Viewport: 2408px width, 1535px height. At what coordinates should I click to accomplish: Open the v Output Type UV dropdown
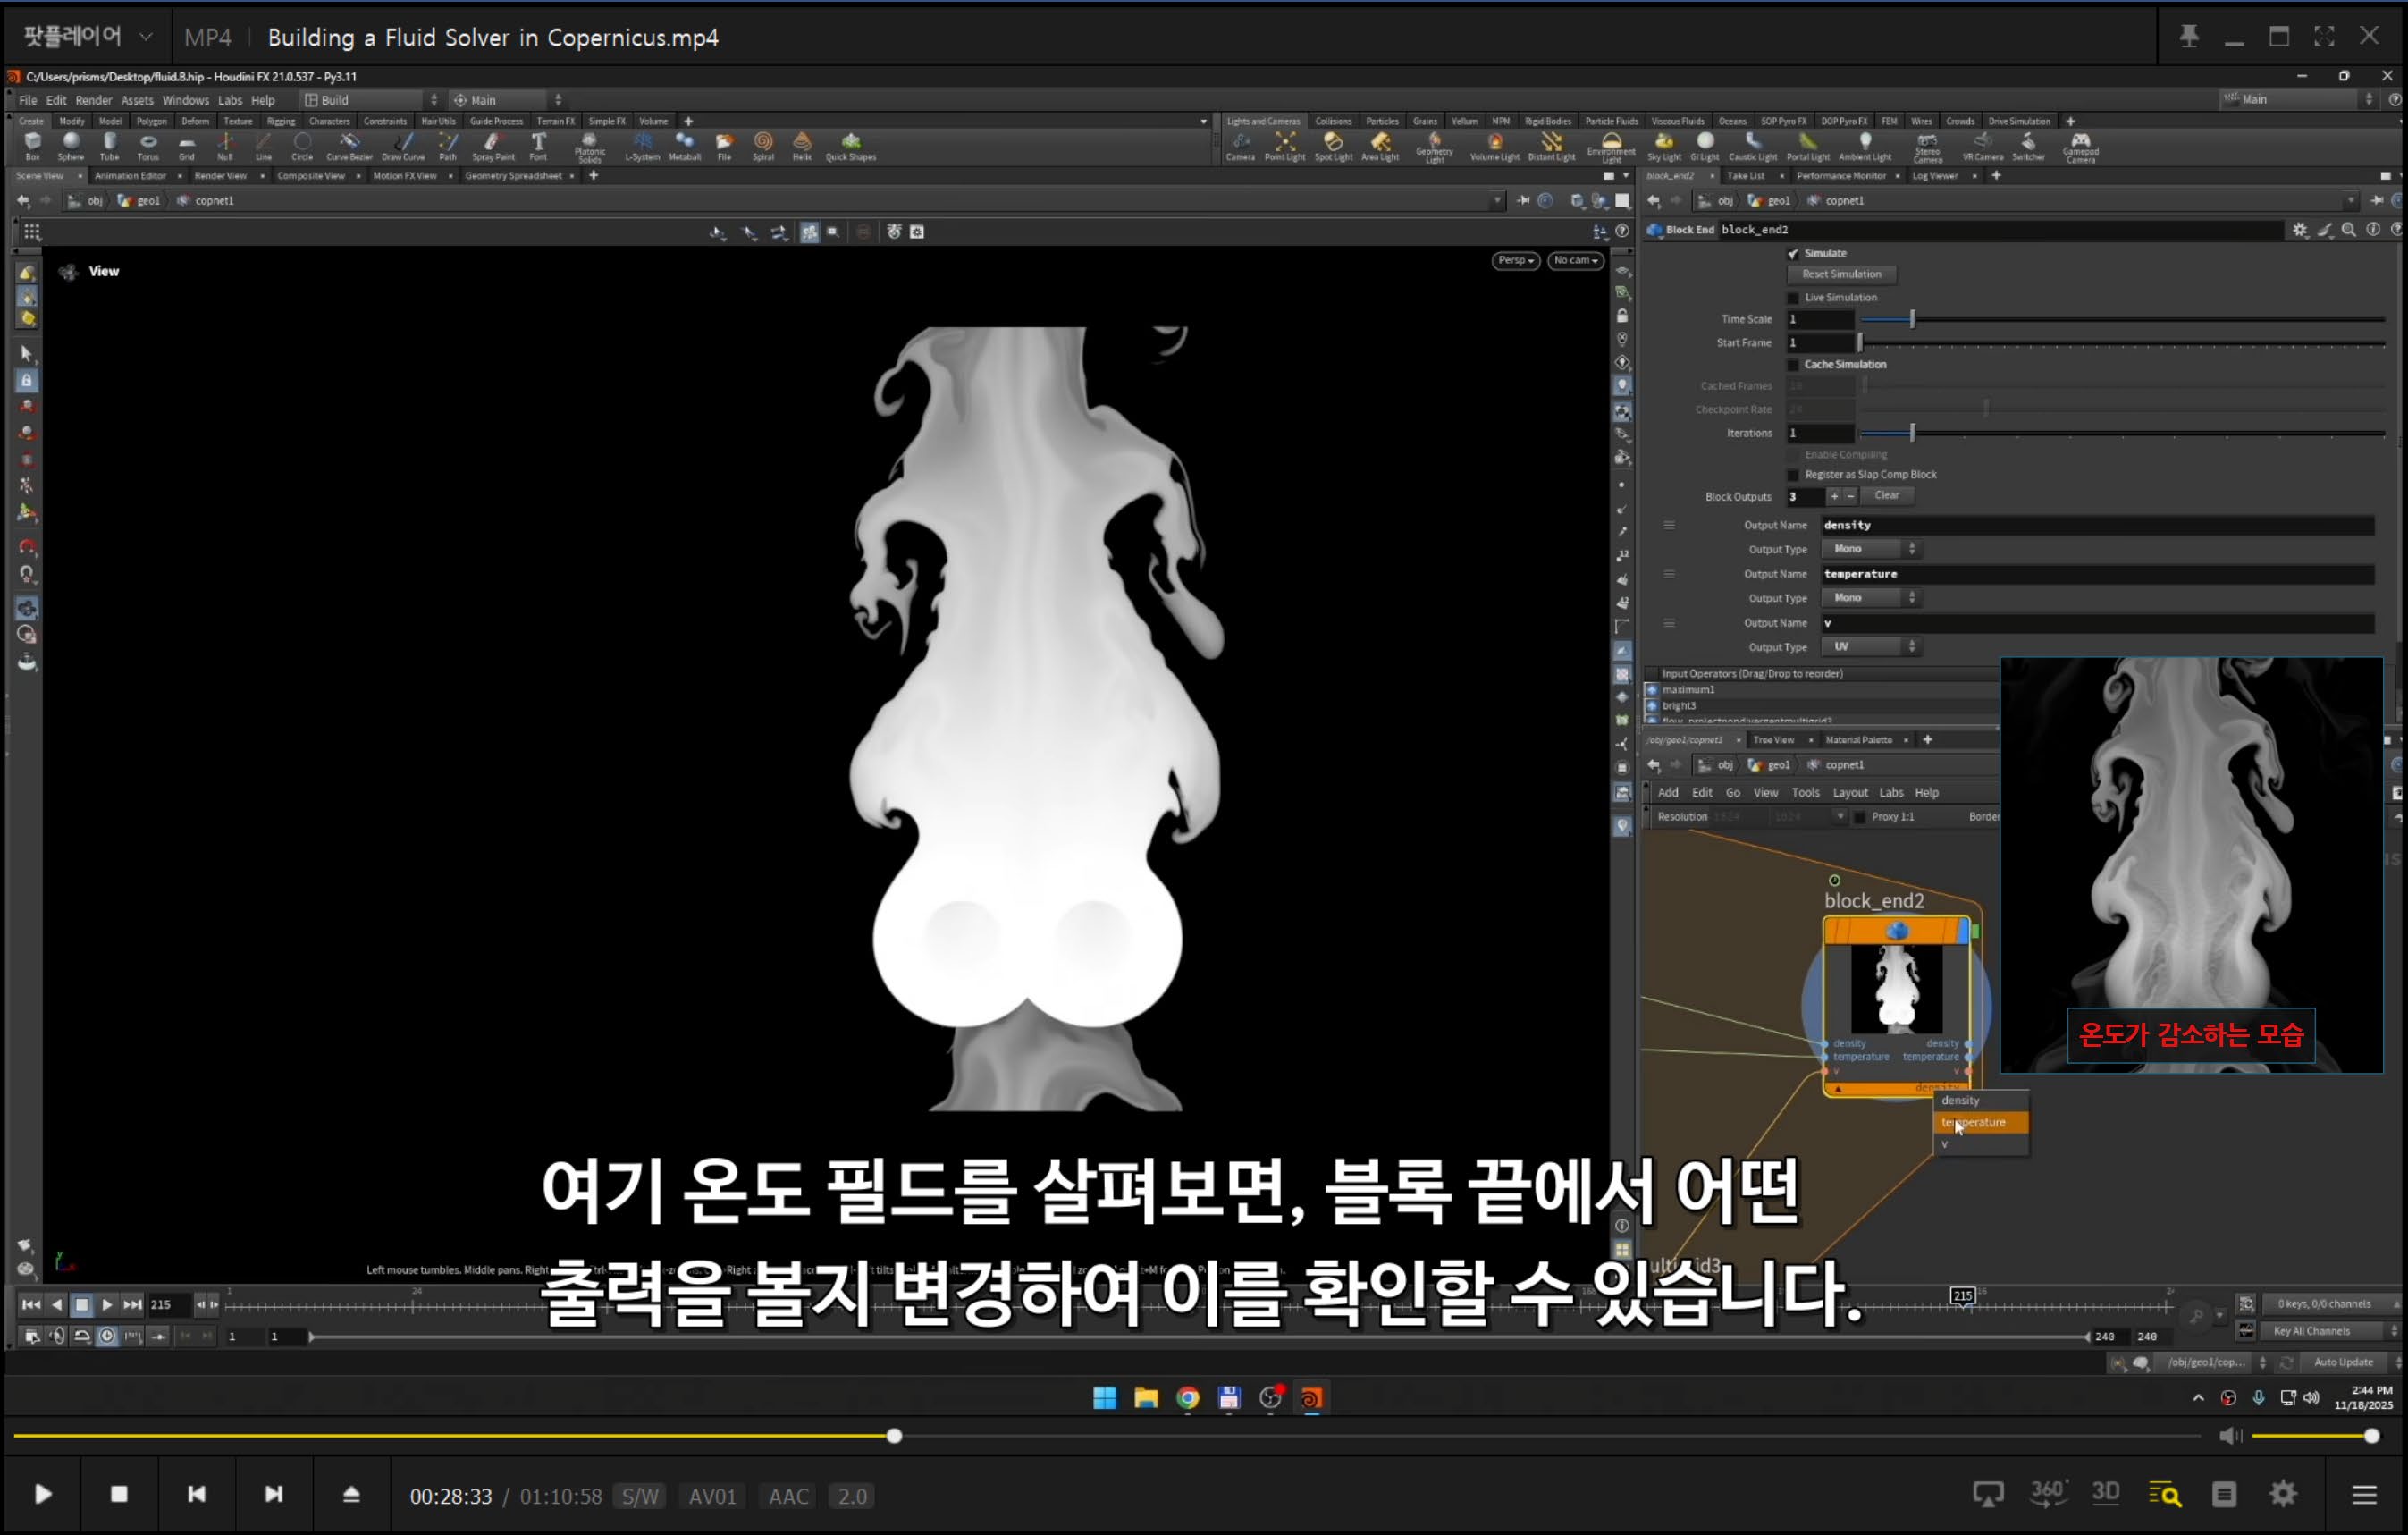point(1870,647)
